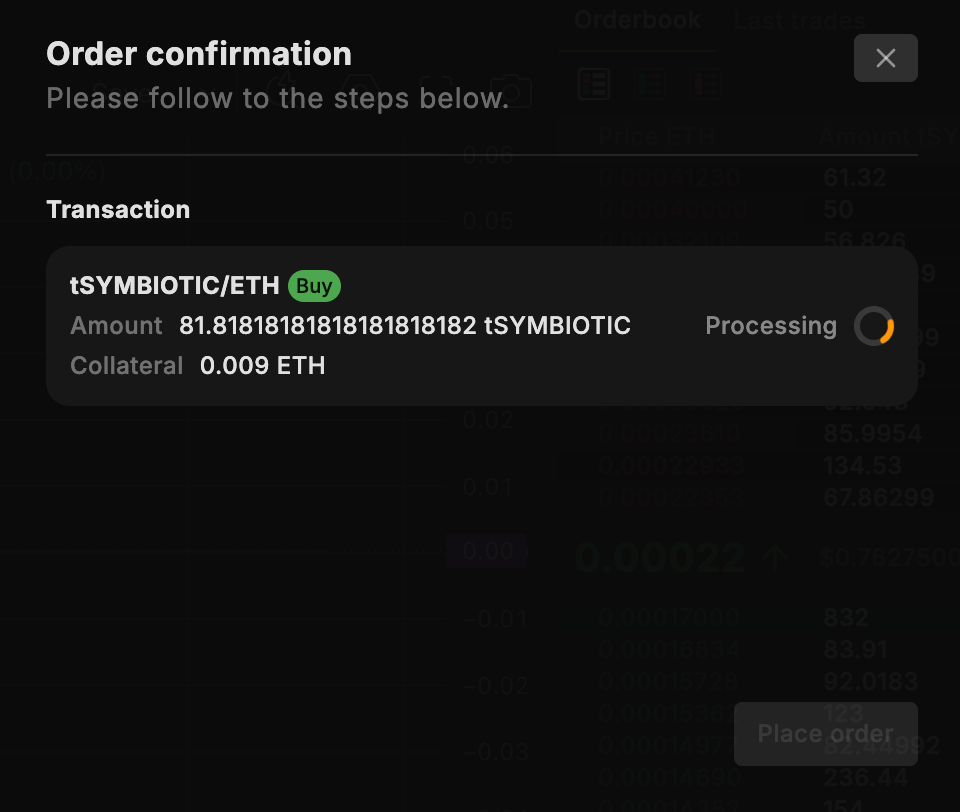Click the Processing status text
Screen dimensions: 960x812
click(770, 326)
